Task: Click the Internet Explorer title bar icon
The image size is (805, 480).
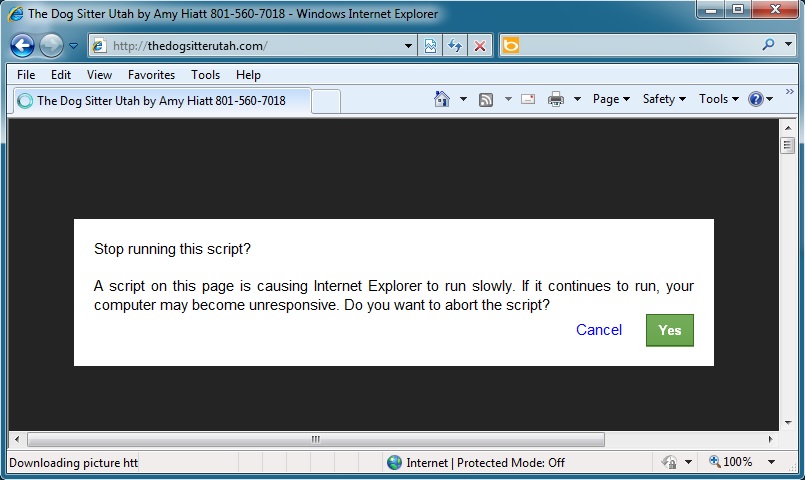Action: [16, 13]
